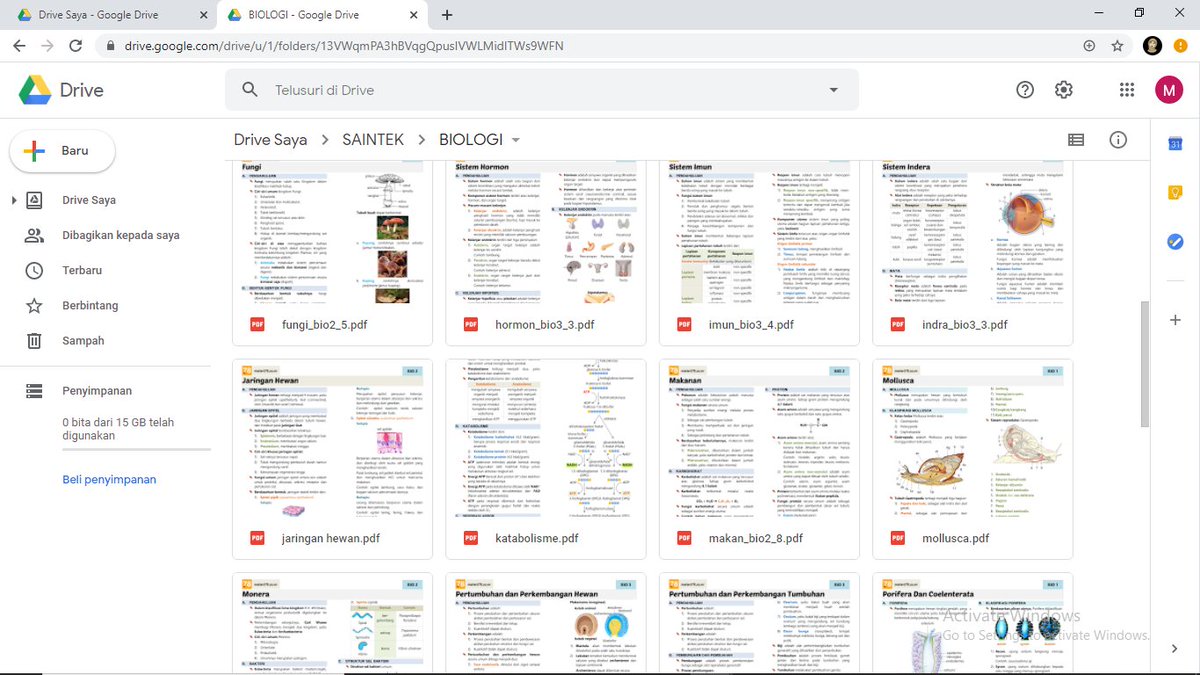Click PDF icon beside fungi_bio2_5.pdf
The image size is (1200, 675).
(x=257, y=325)
